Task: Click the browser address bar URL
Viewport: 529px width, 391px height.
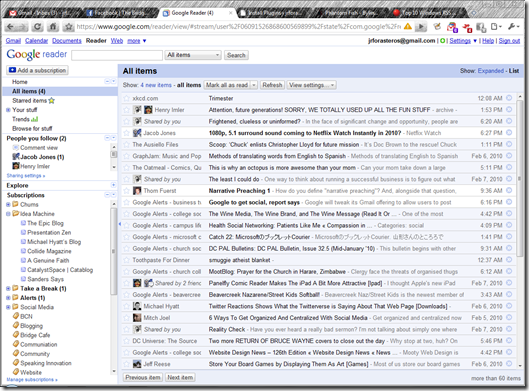Action: point(239,27)
